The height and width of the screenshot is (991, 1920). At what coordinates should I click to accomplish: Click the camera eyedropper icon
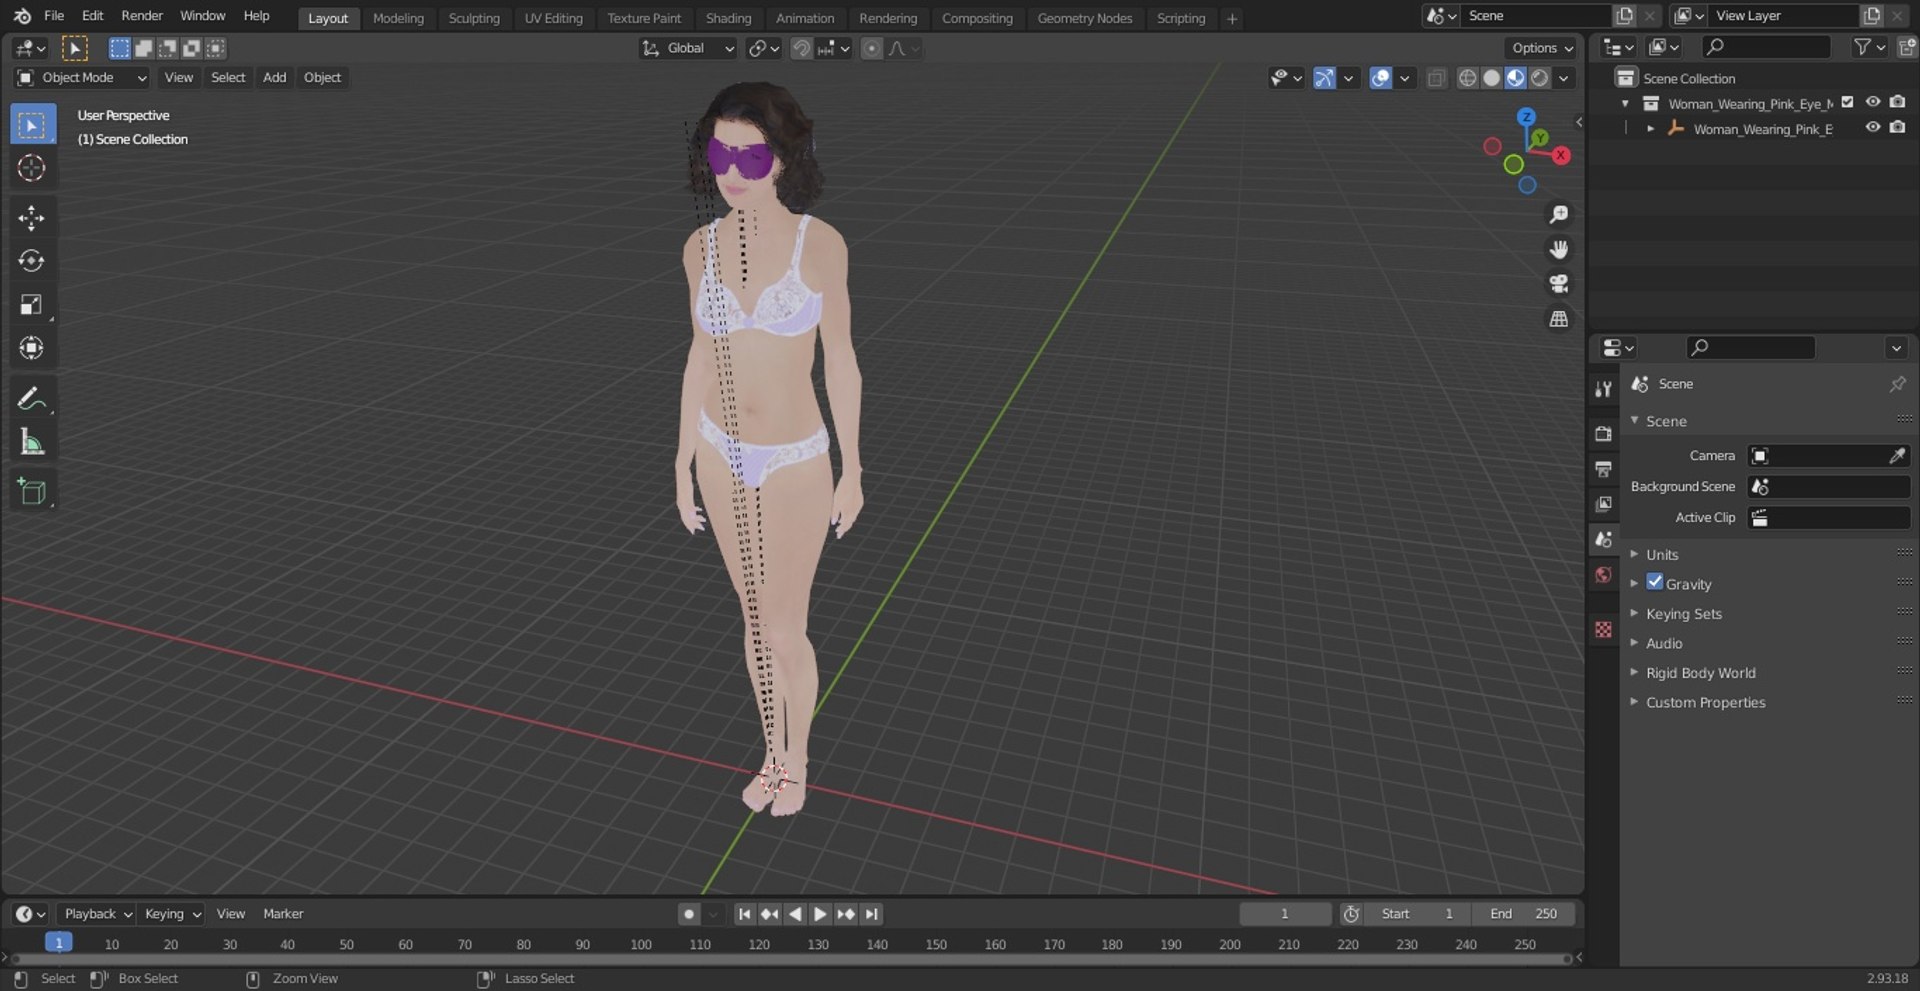click(1896, 456)
